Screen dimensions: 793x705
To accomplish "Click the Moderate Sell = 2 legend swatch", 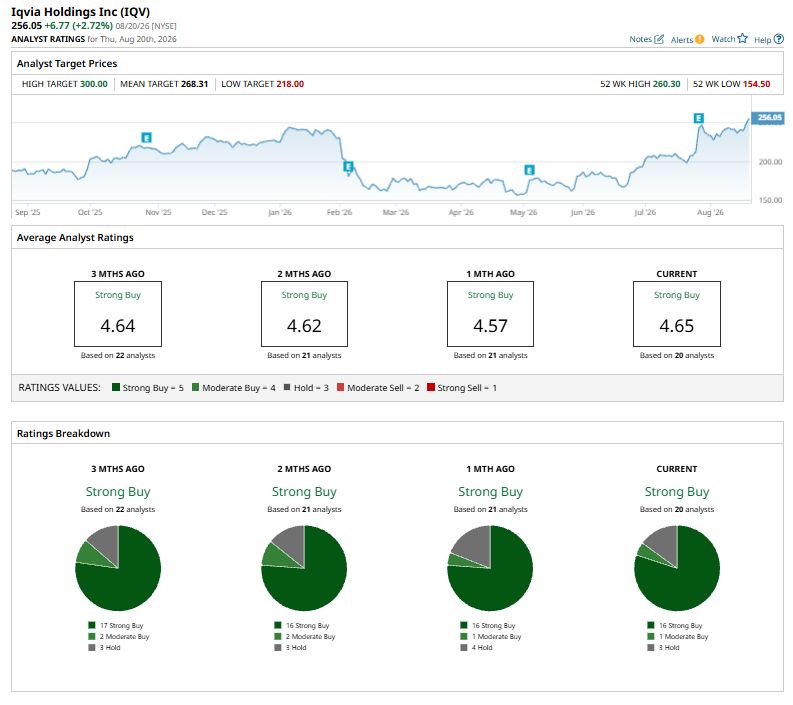I will (340, 387).
